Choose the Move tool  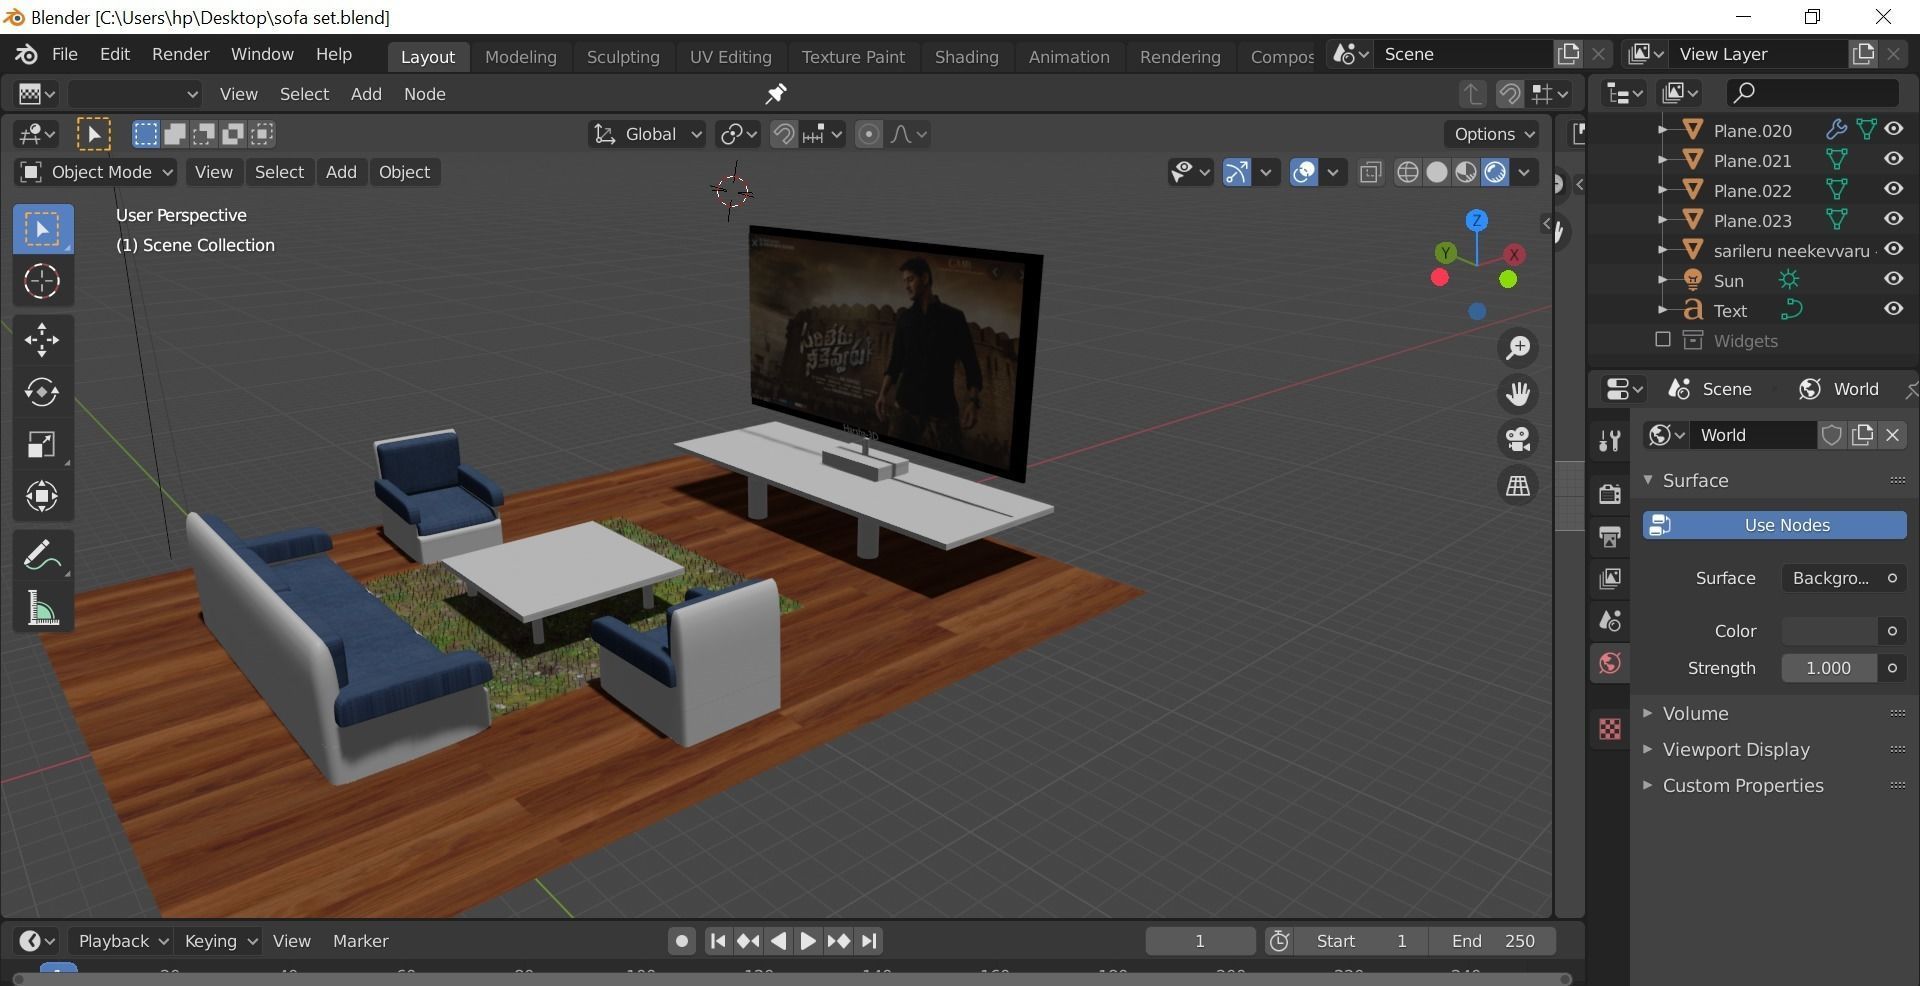(x=42, y=340)
